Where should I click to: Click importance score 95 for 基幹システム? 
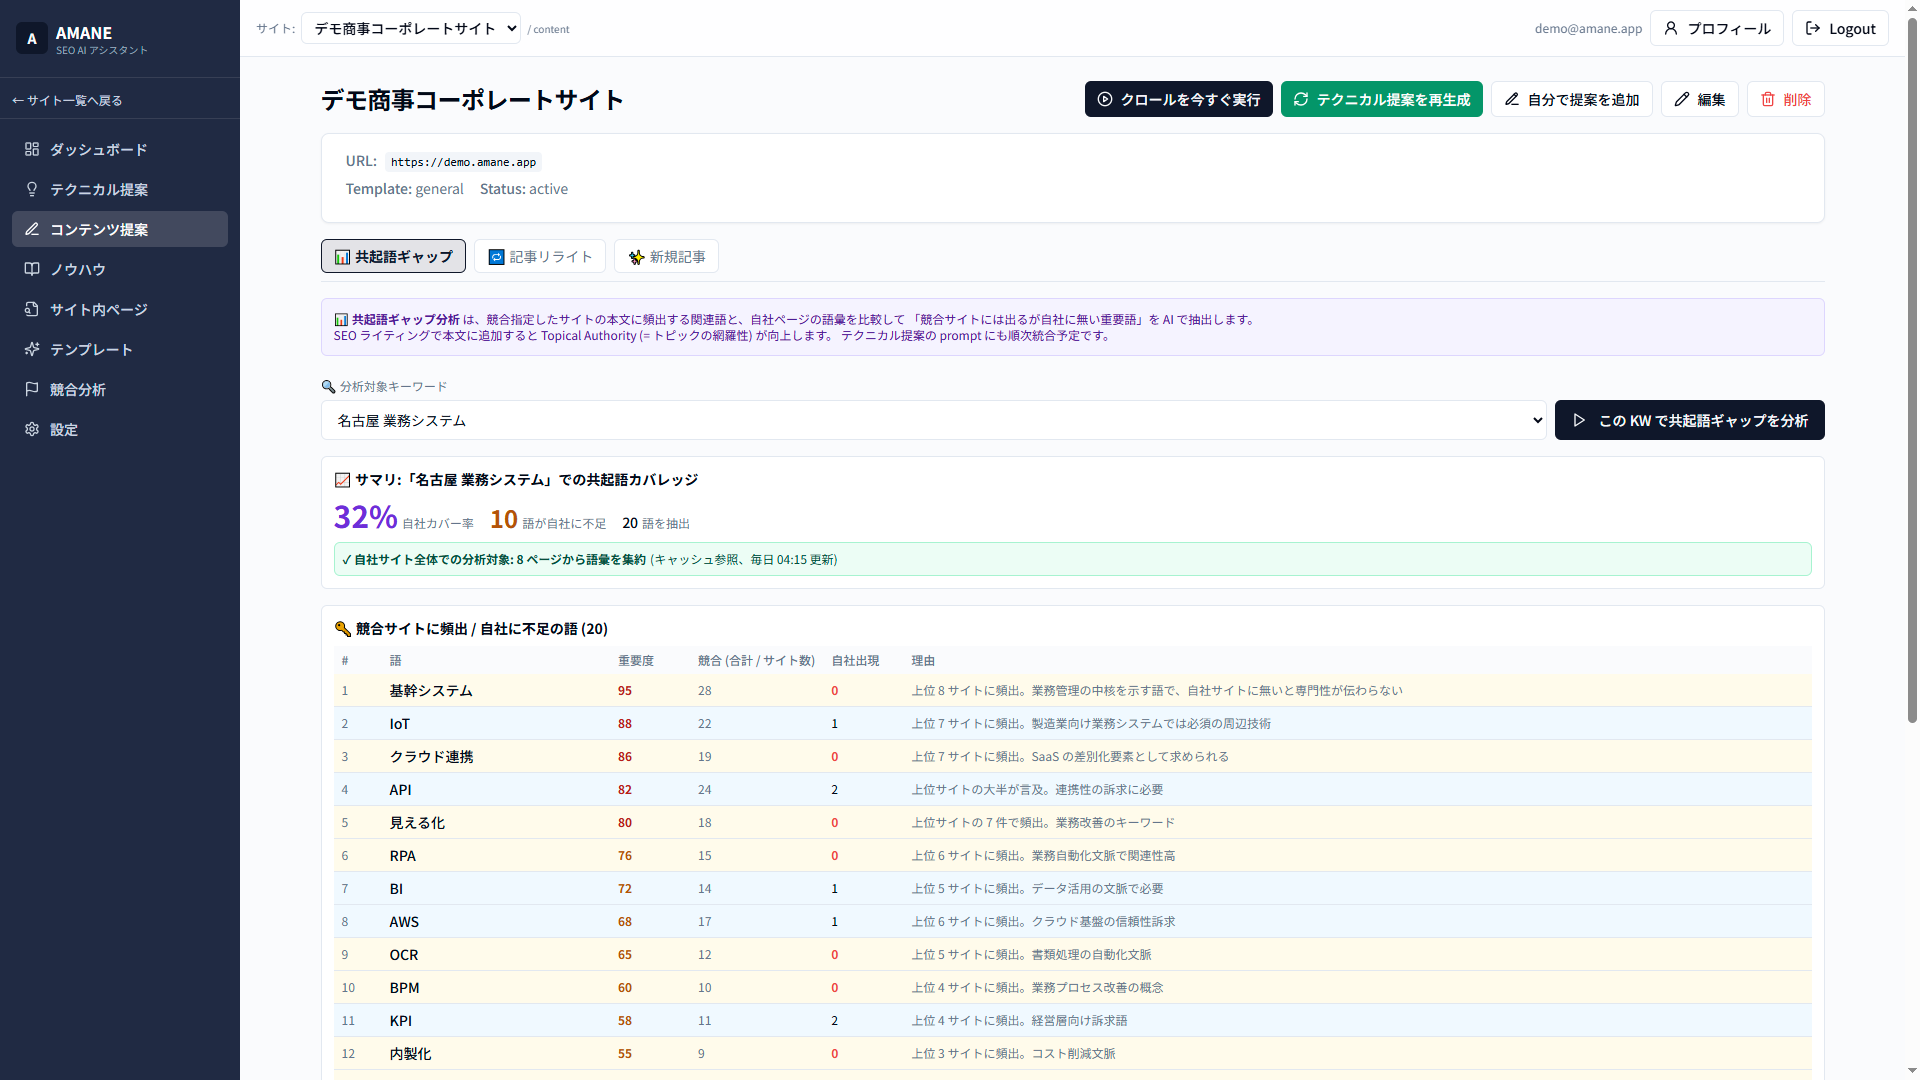625,691
